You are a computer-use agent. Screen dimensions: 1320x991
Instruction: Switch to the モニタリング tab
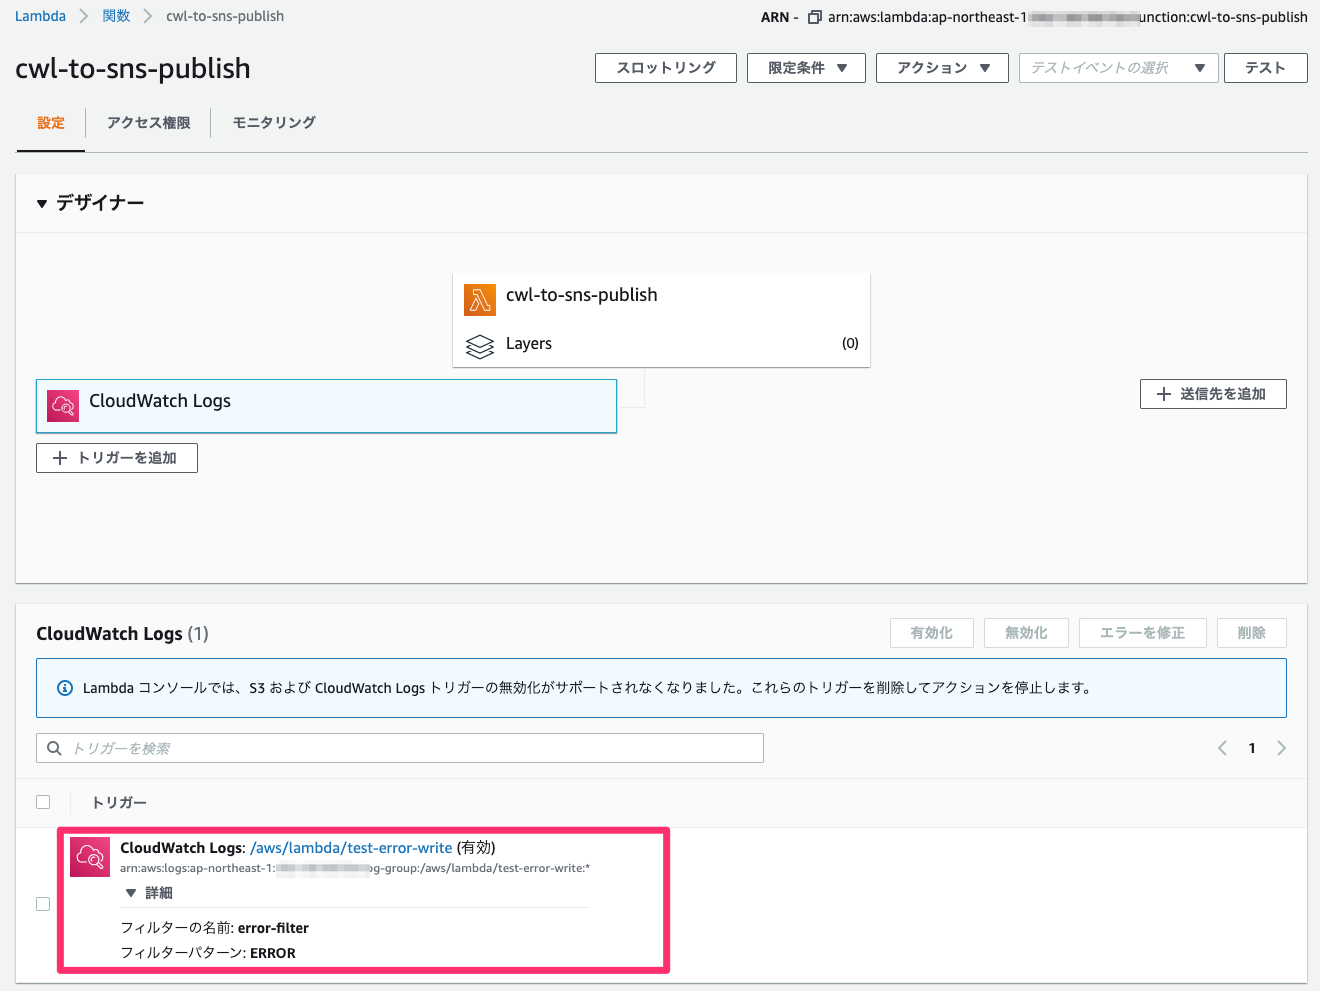tap(272, 122)
